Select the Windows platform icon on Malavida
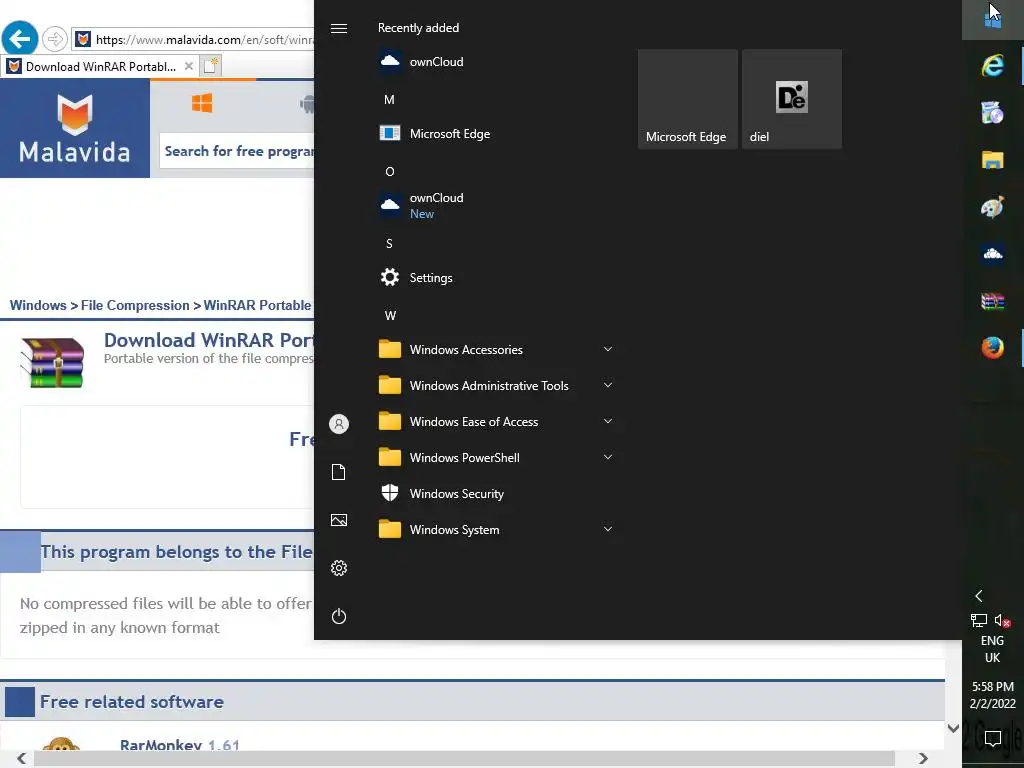1024x768 pixels. (202, 103)
